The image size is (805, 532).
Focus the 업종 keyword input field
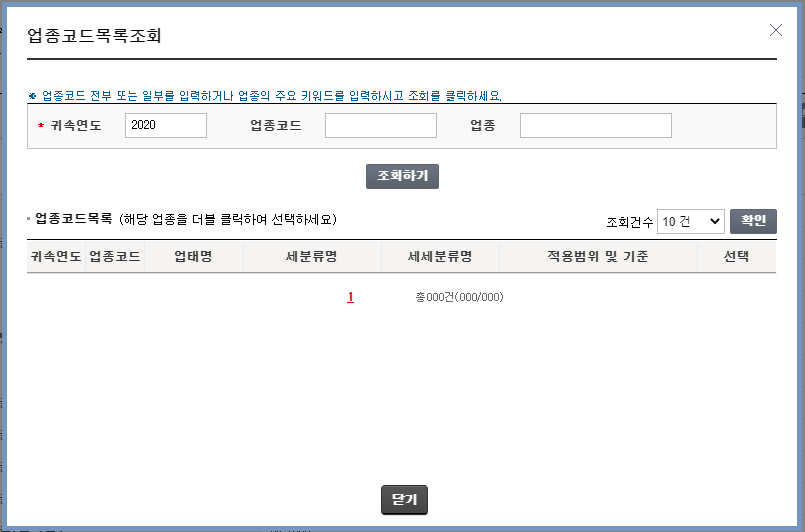[596, 125]
